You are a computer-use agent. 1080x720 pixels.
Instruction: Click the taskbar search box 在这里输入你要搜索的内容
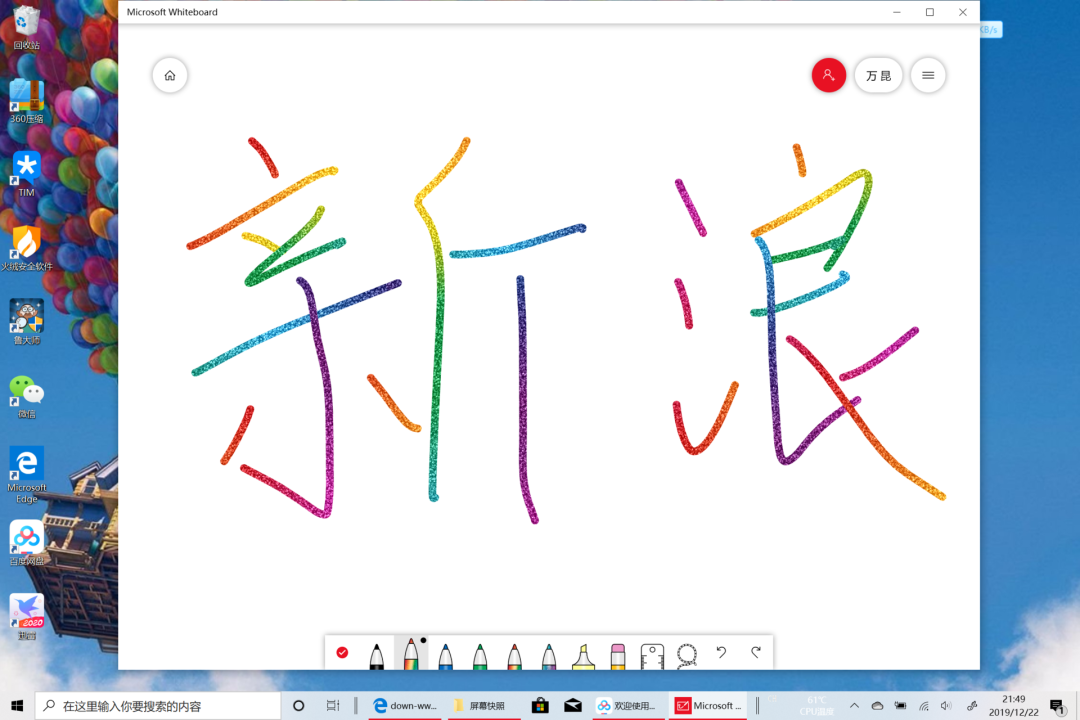(x=158, y=706)
